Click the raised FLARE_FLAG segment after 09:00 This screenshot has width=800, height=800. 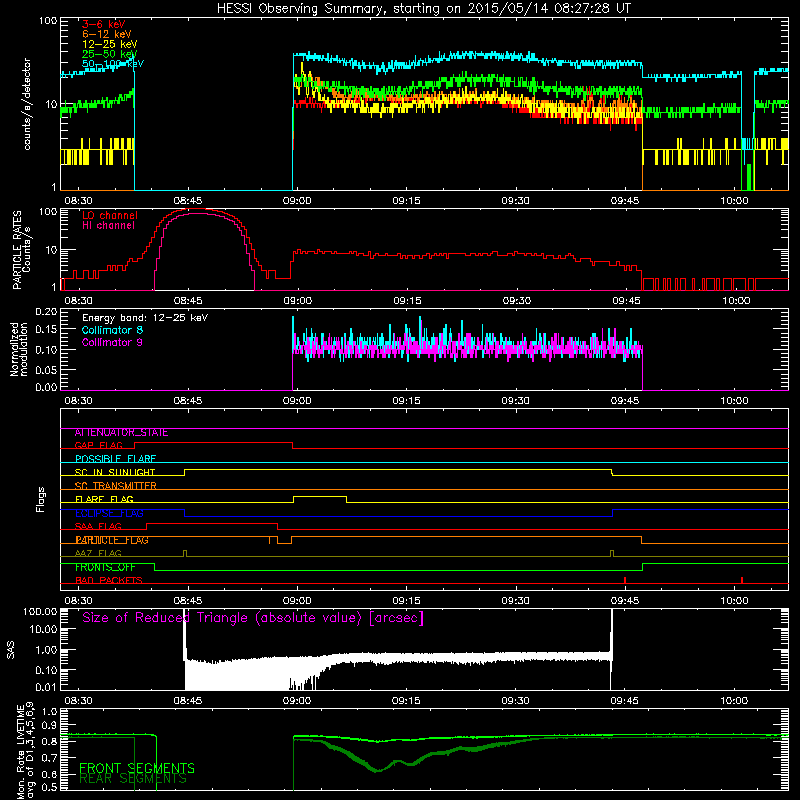[320, 496]
